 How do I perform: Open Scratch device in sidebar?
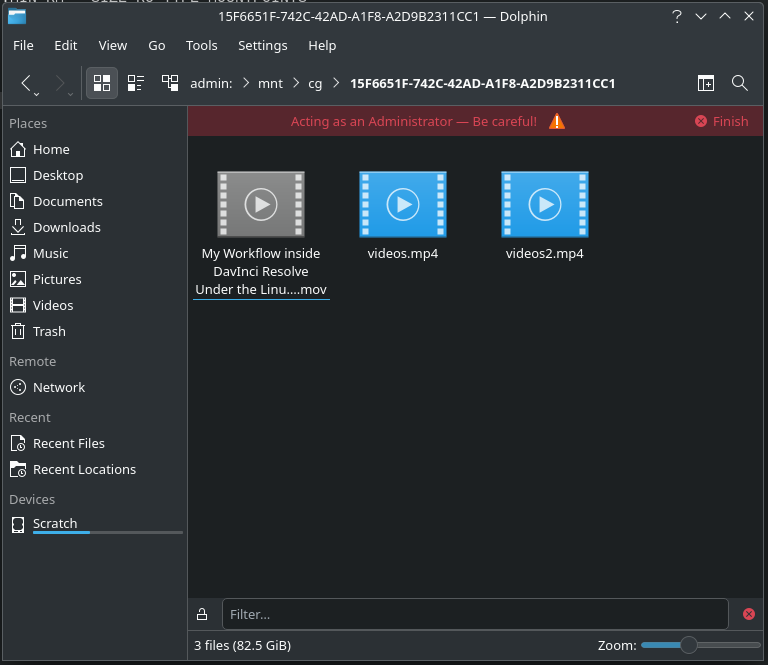pos(55,523)
